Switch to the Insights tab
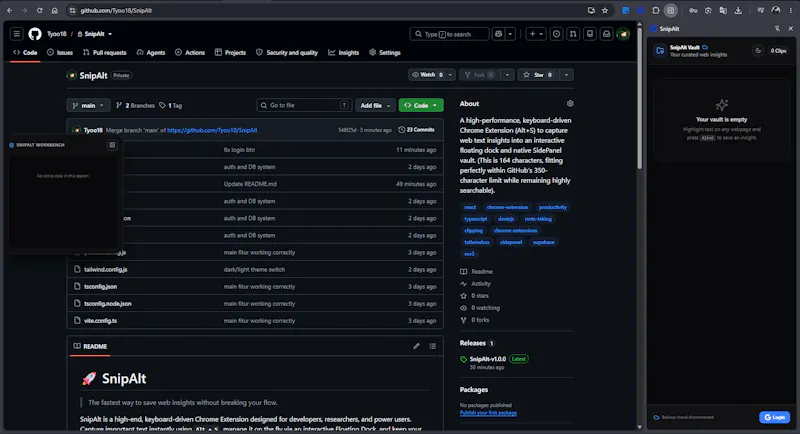Screen dimensions: 800x434 pyautogui.click(x=343, y=53)
